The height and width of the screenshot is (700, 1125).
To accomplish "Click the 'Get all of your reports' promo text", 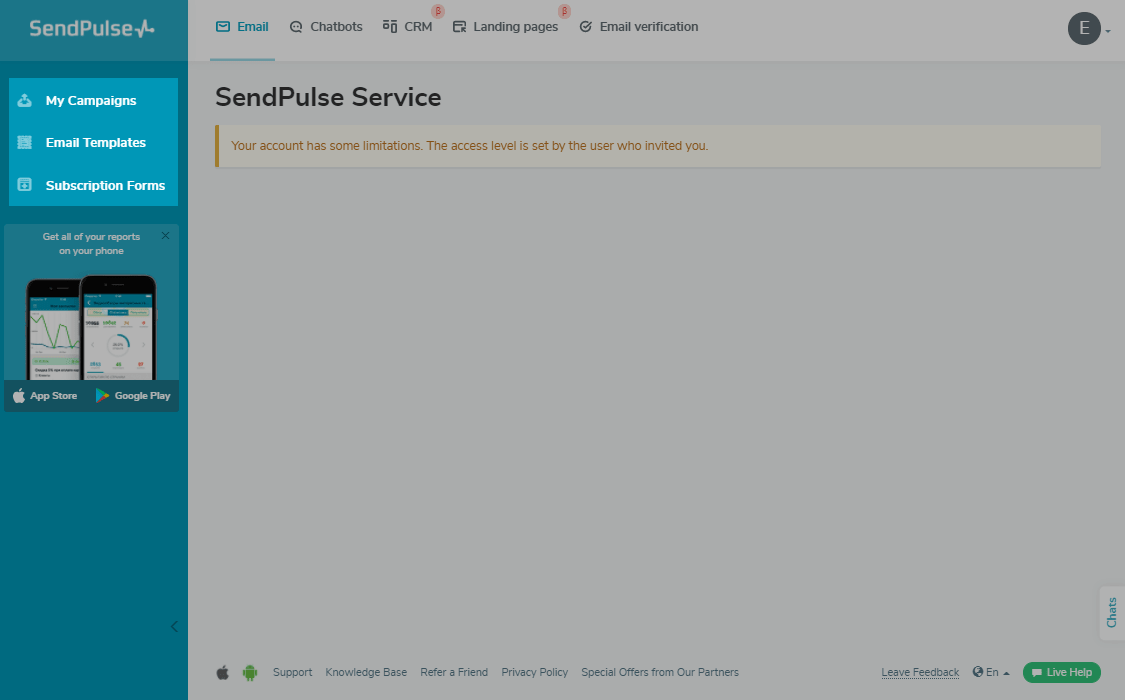I will (91, 244).
